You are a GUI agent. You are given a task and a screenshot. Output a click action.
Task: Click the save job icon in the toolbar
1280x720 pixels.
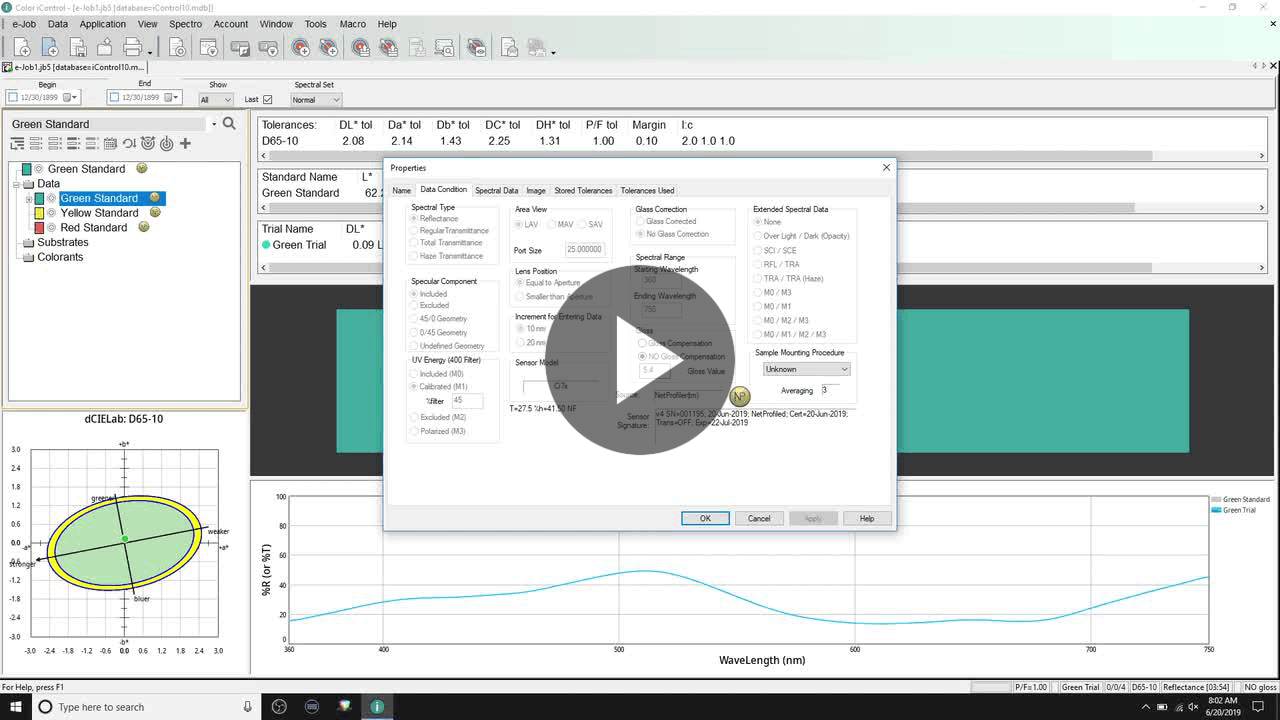(x=78, y=47)
